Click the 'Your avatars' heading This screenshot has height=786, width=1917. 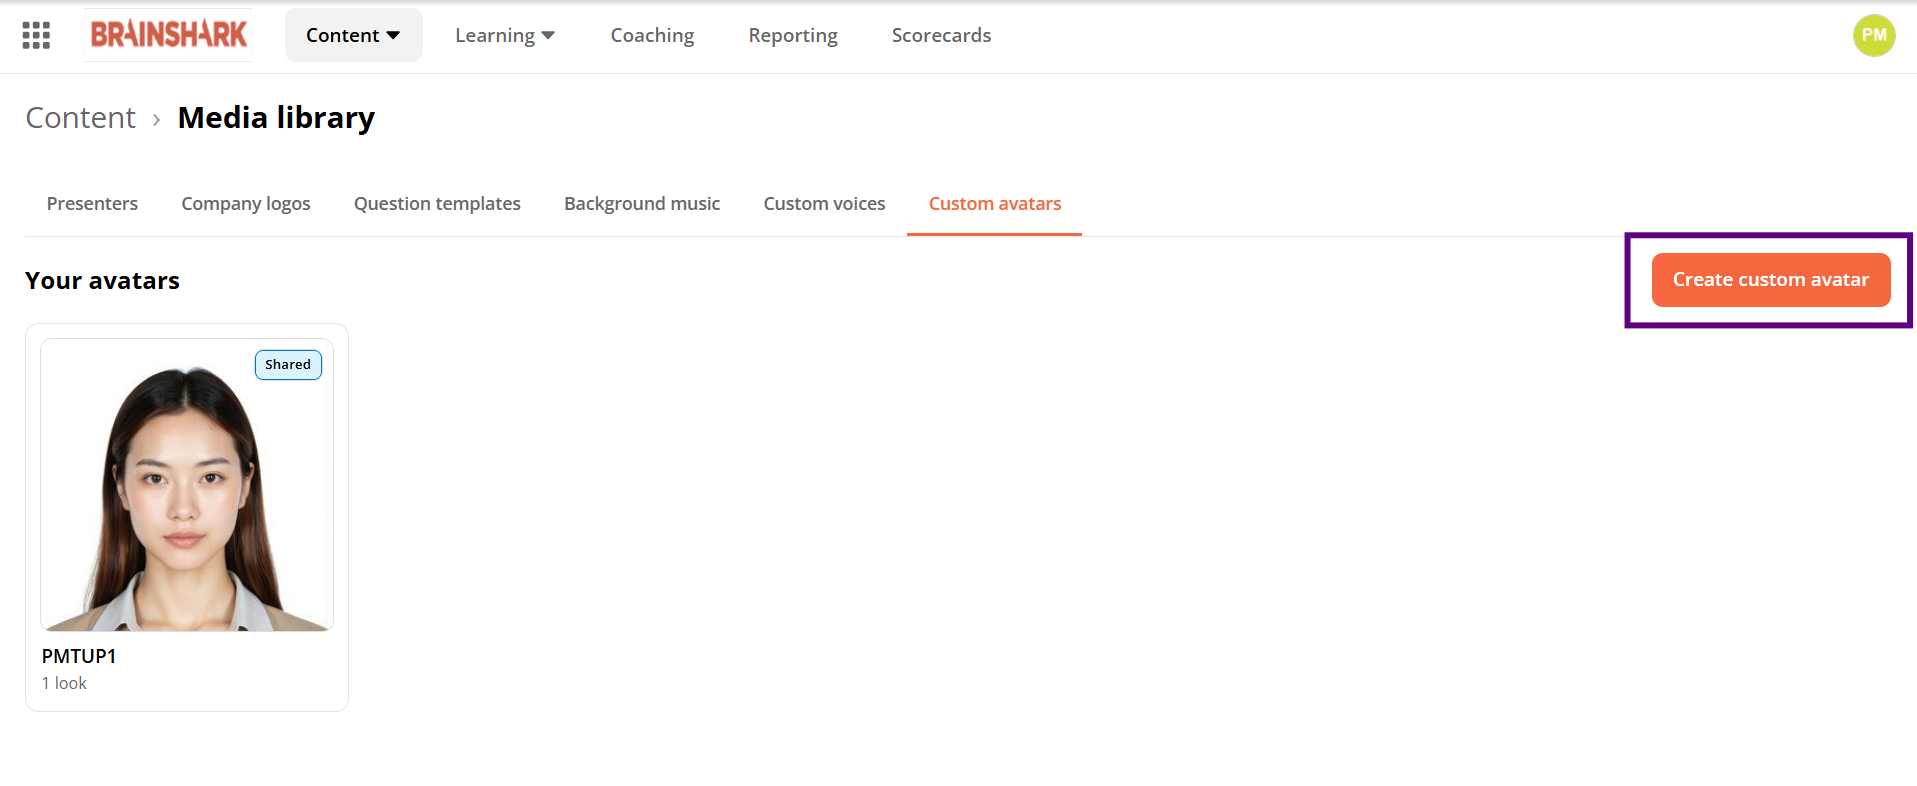(103, 281)
